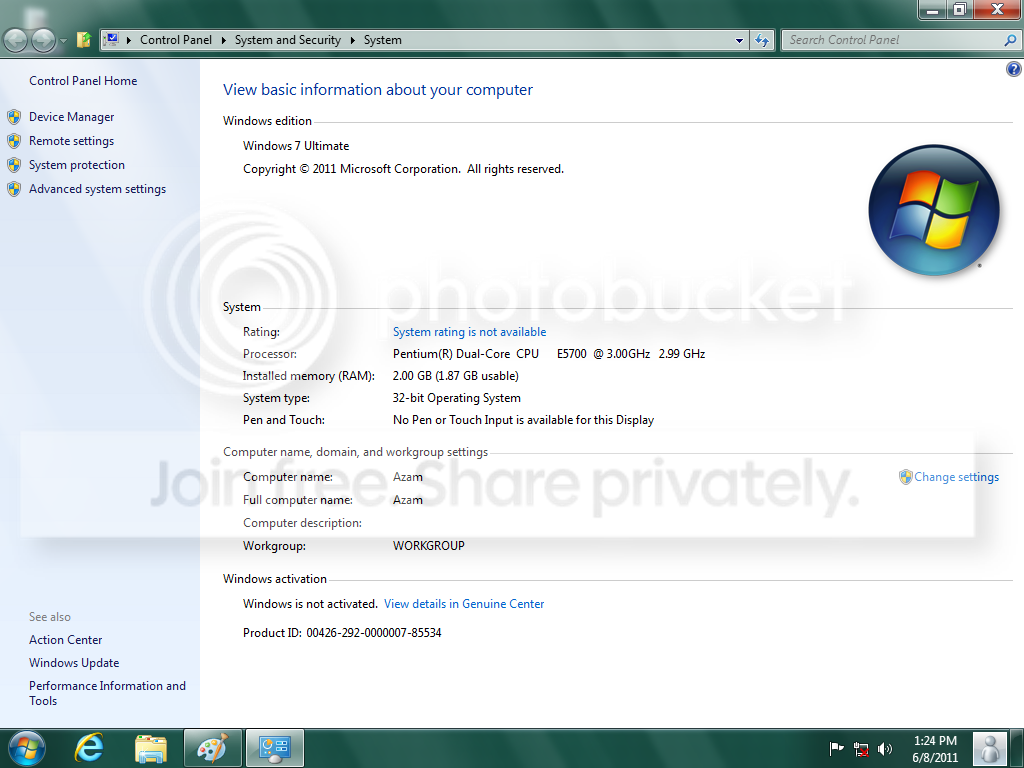
Task: Select Control Panel in the breadcrumb
Action: tap(176, 40)
